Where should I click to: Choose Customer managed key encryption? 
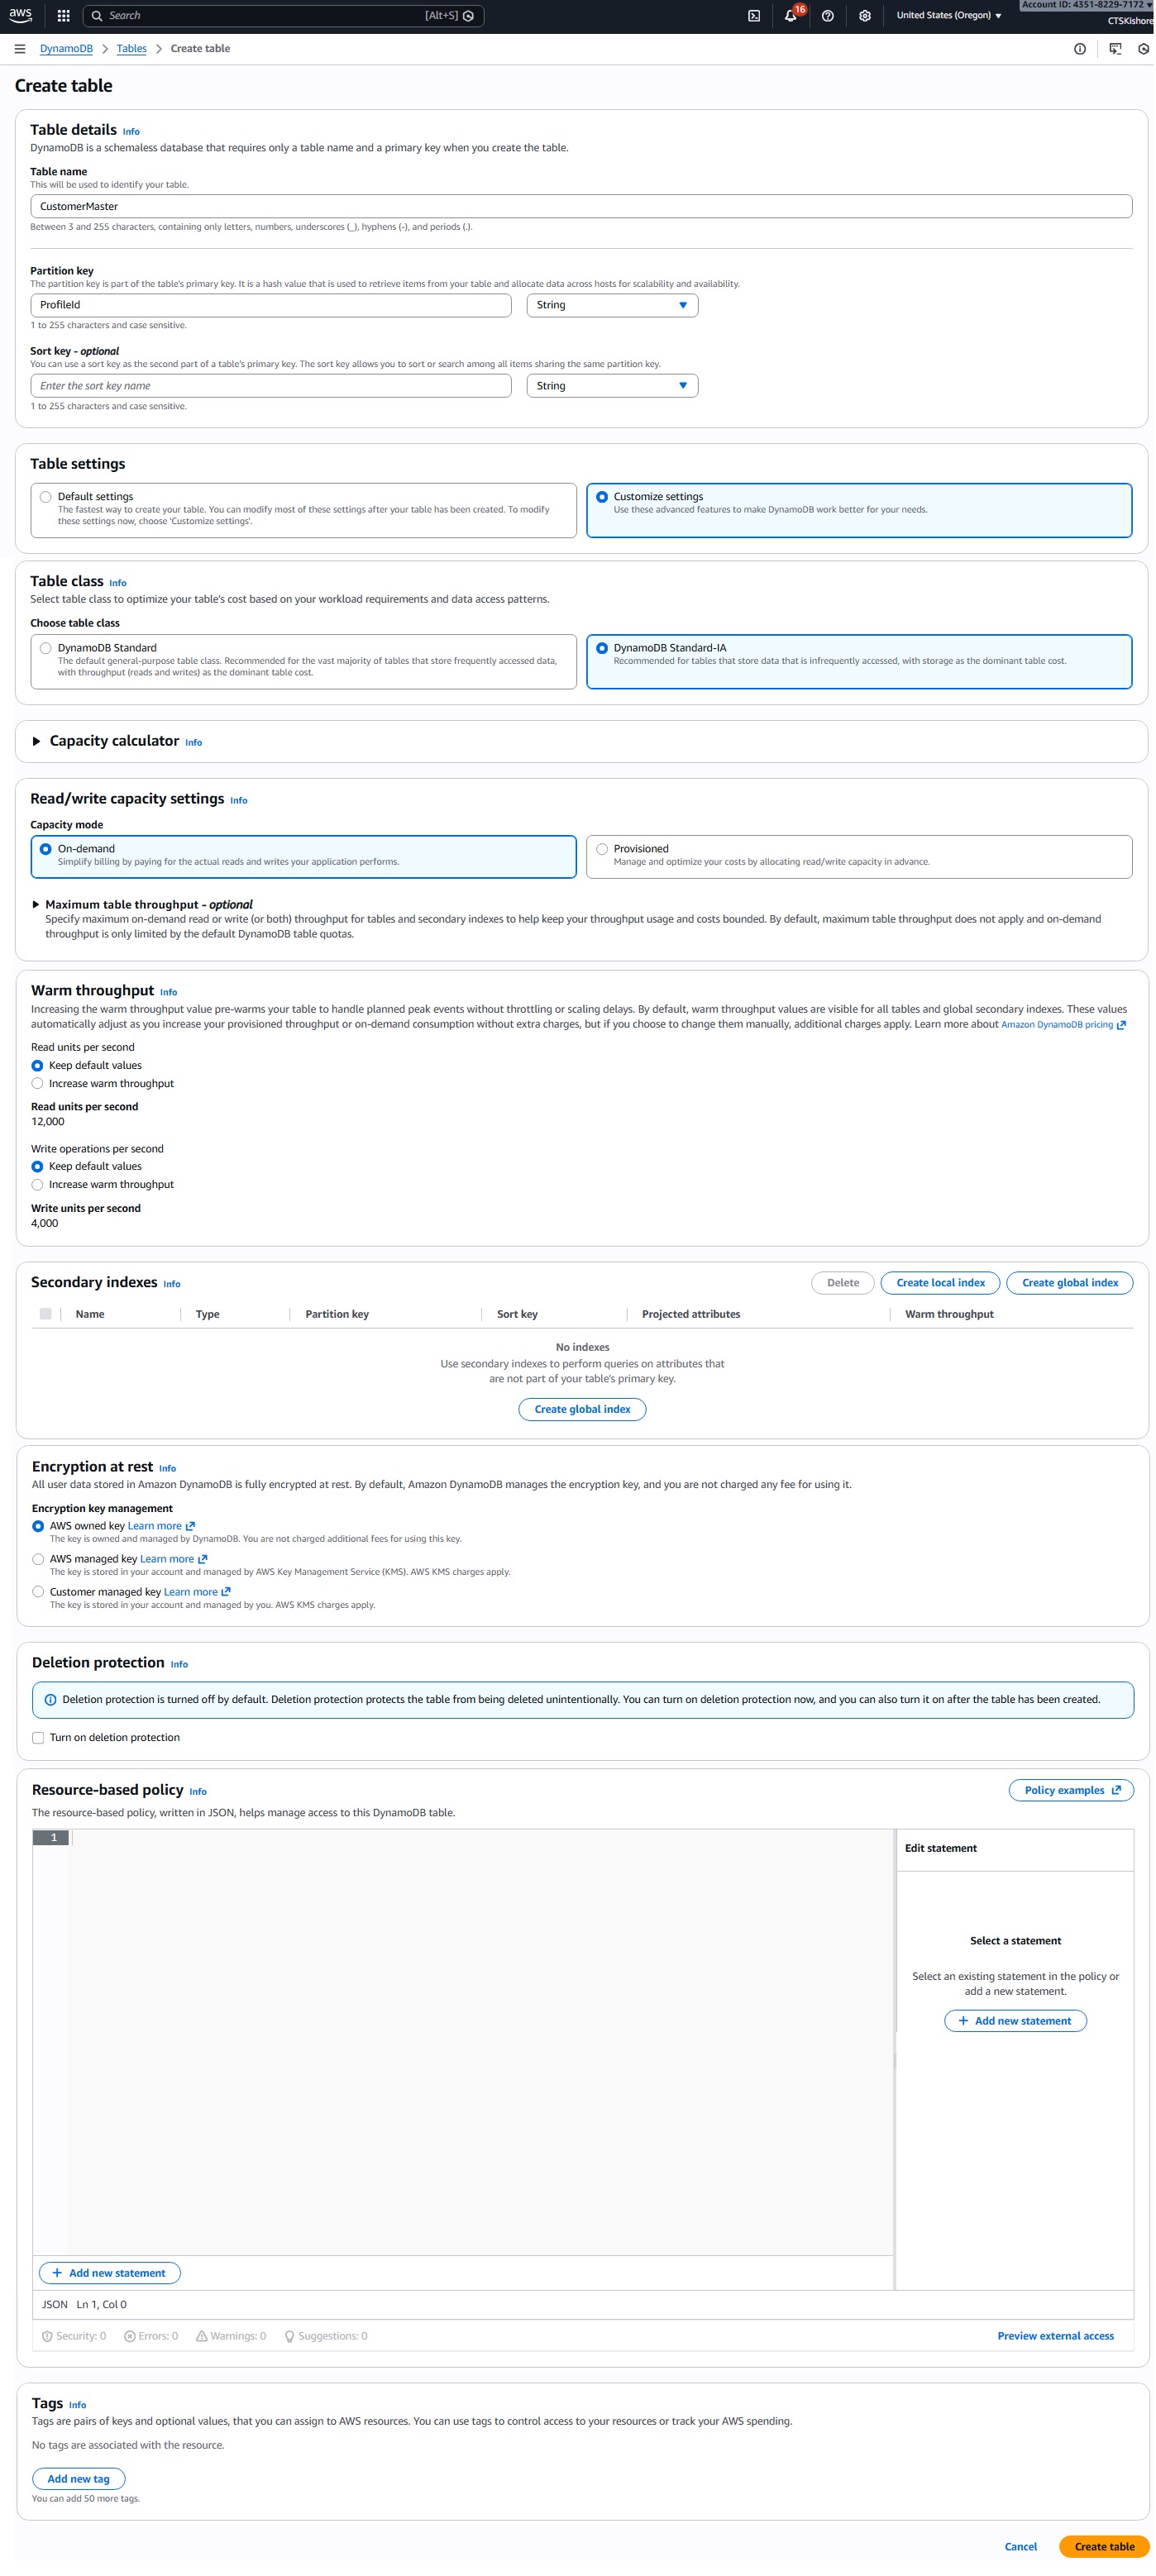point(38,1591)
